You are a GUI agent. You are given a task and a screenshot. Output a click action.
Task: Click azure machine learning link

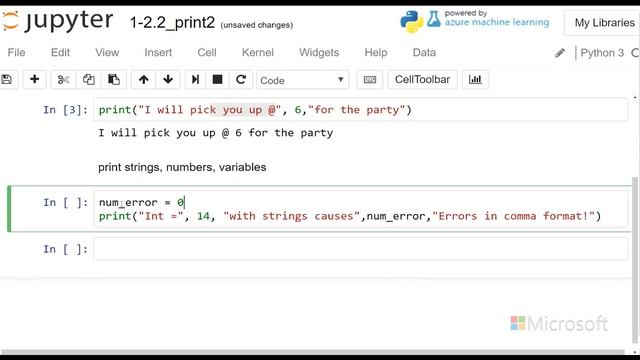click(x=497, y=22)
